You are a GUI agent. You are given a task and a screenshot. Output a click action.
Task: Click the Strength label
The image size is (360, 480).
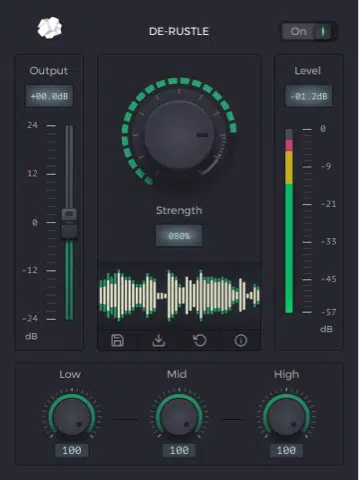coord(179,210)
